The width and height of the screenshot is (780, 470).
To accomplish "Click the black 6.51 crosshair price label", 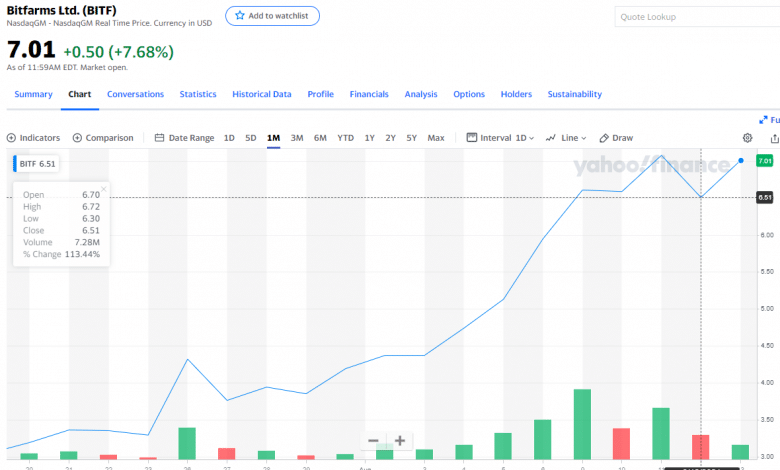I will pos(765,197).
